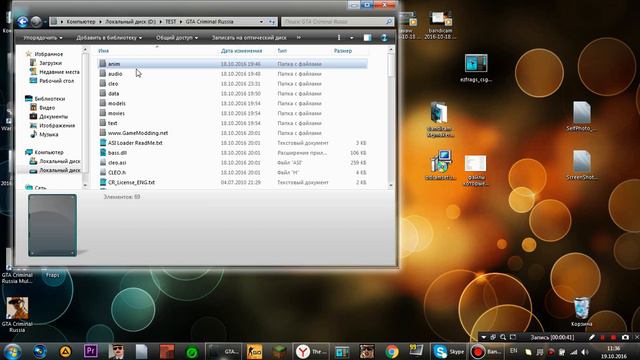Sort files by the Имя column
Image resolution: width=640 pixels, height=360 pixels.
(x=104, y=51)
